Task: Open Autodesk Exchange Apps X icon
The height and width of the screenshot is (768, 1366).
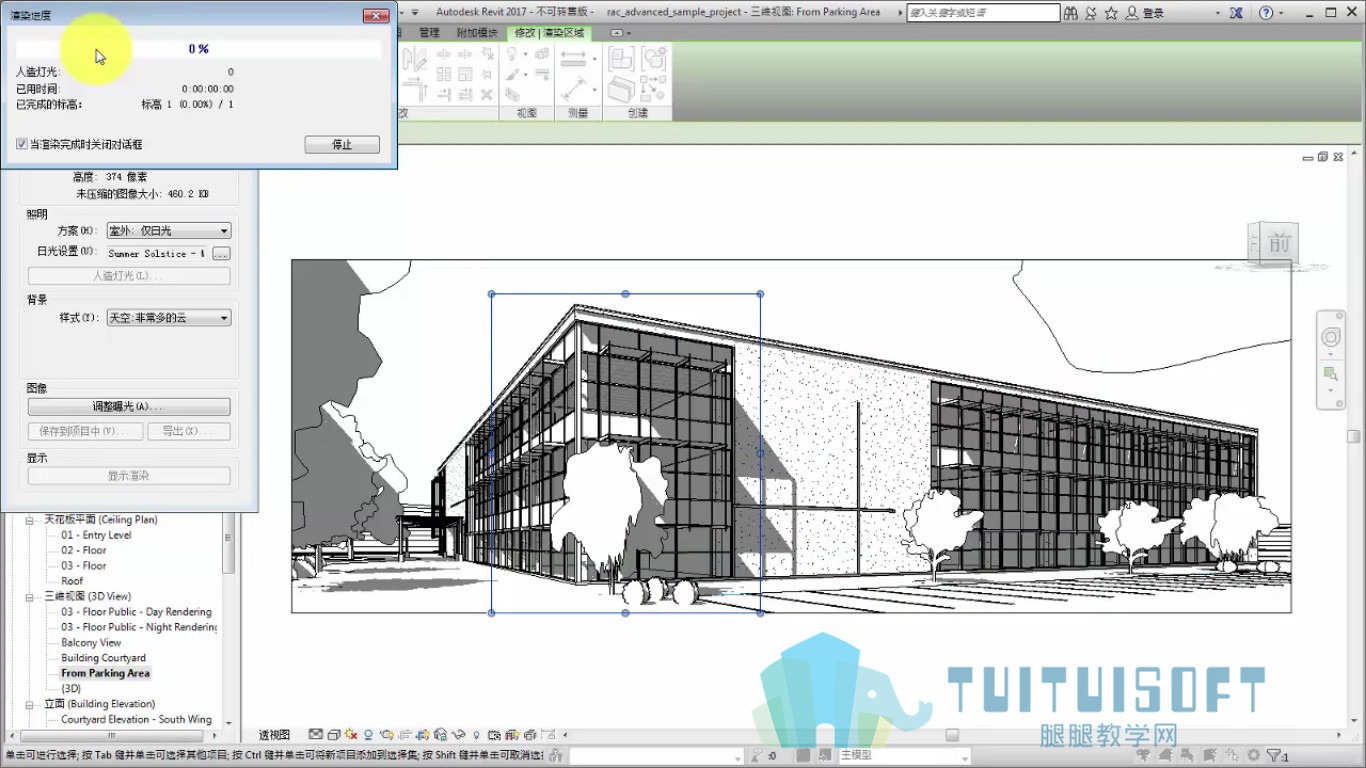Action: point(1236,13)
